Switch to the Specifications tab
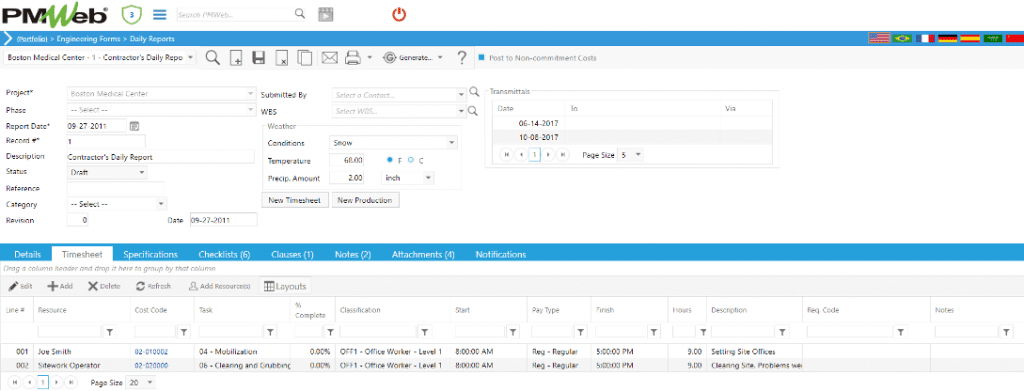 coord(150,254)
